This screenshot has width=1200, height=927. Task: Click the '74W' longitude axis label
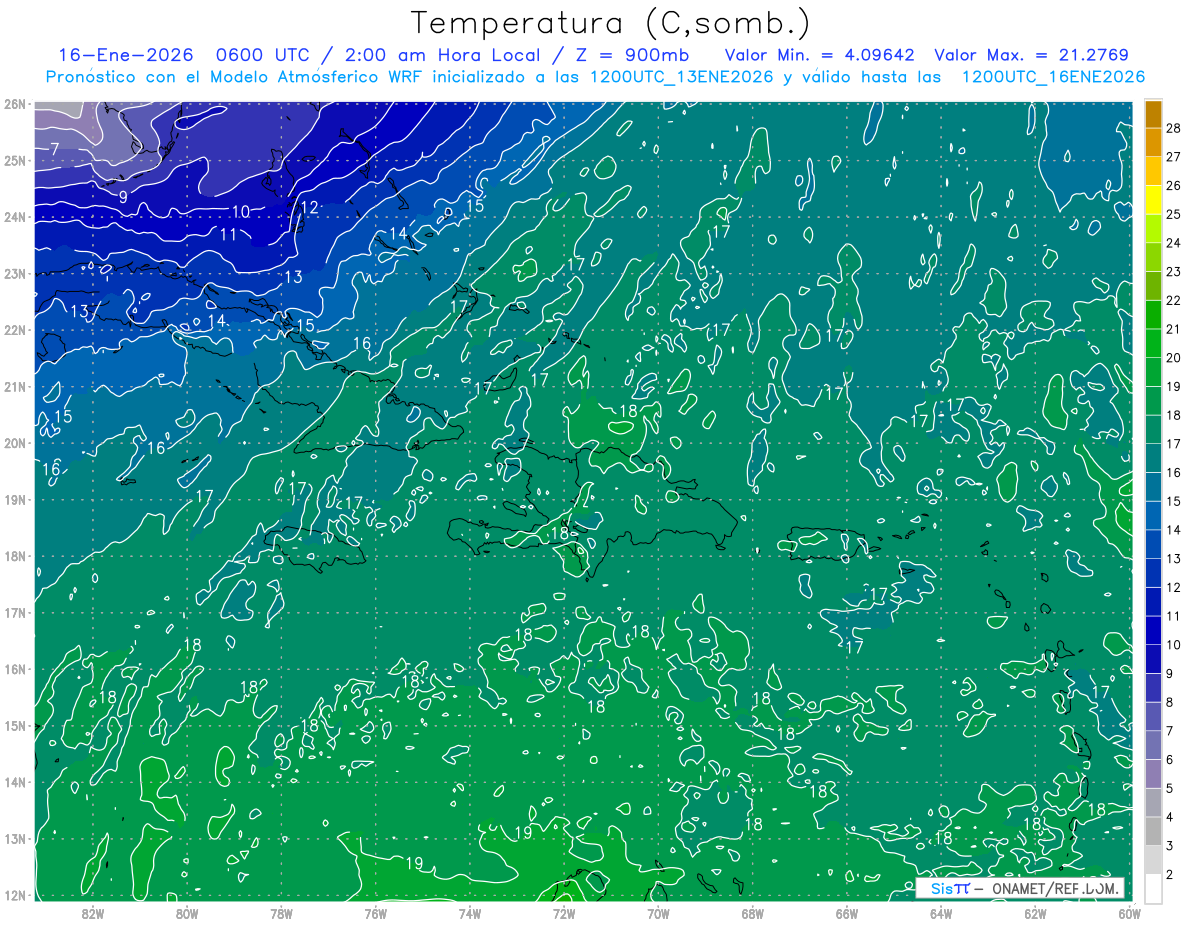pos(470,913)
